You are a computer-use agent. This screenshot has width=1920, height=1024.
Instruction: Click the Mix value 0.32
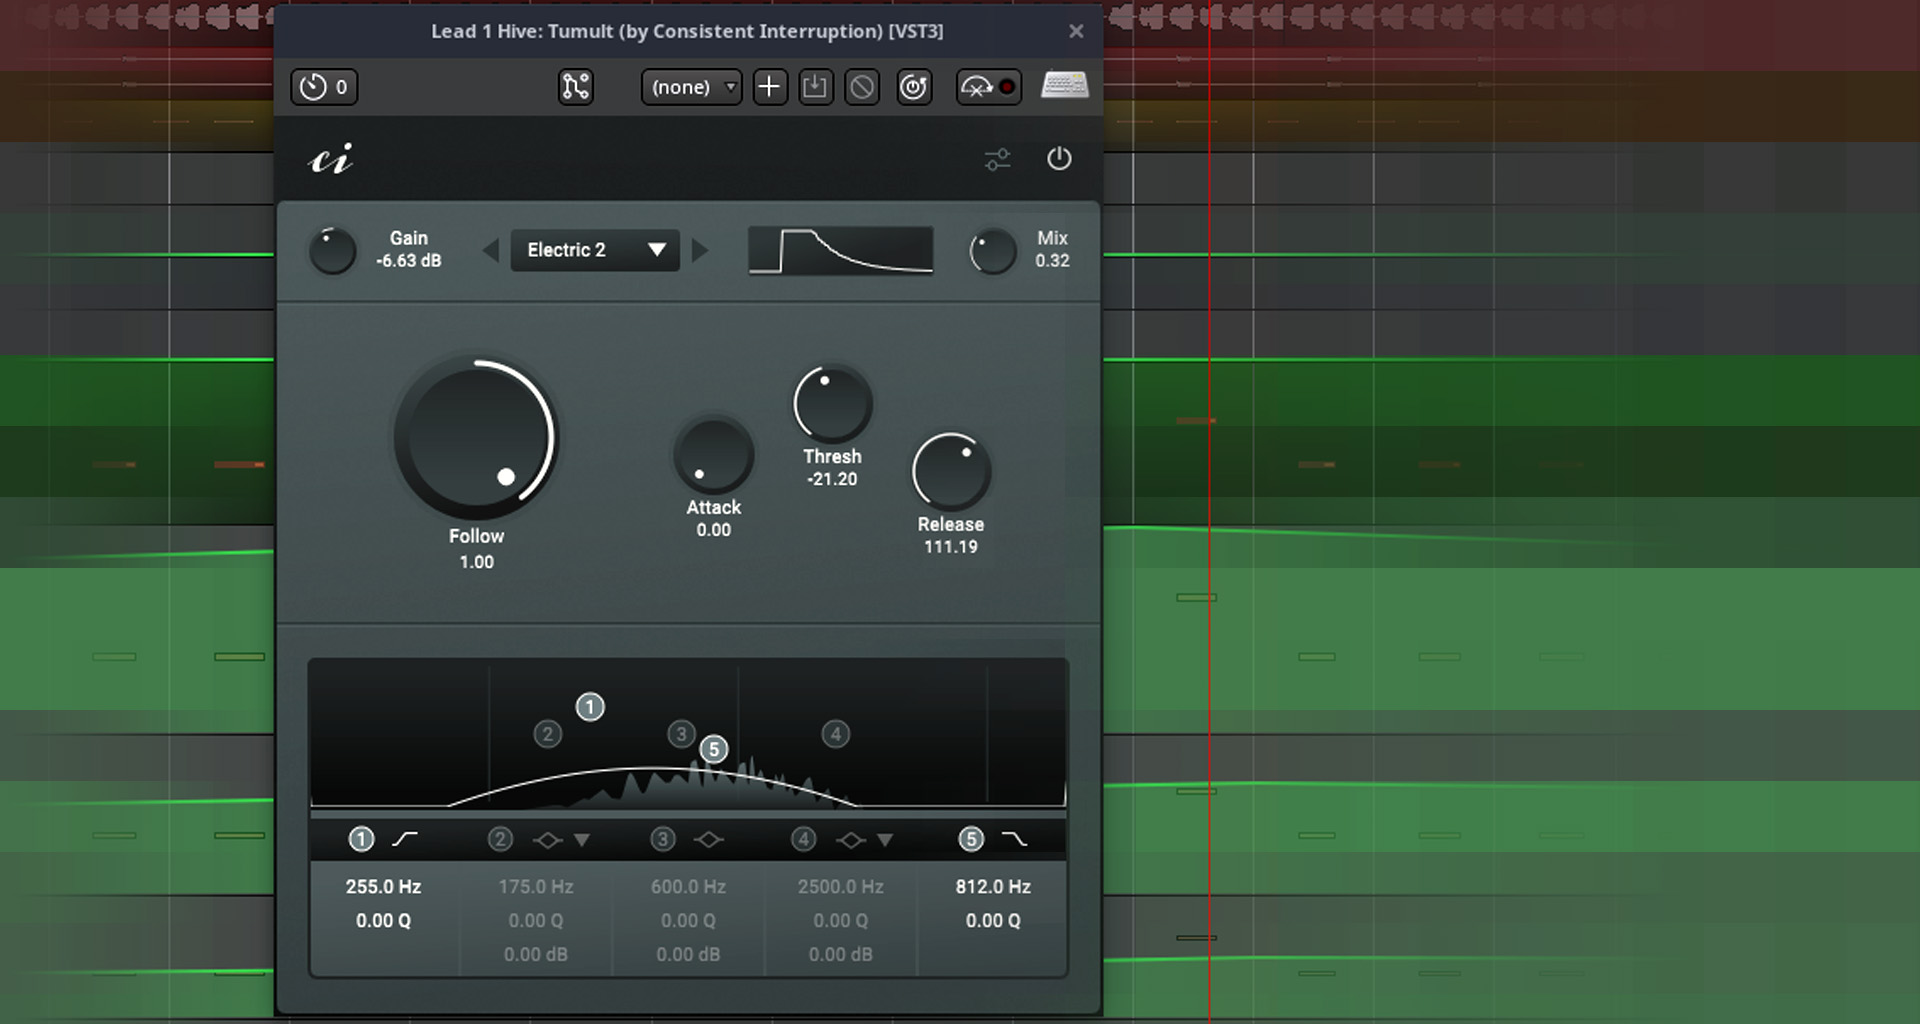click(x=1052, y=260)
